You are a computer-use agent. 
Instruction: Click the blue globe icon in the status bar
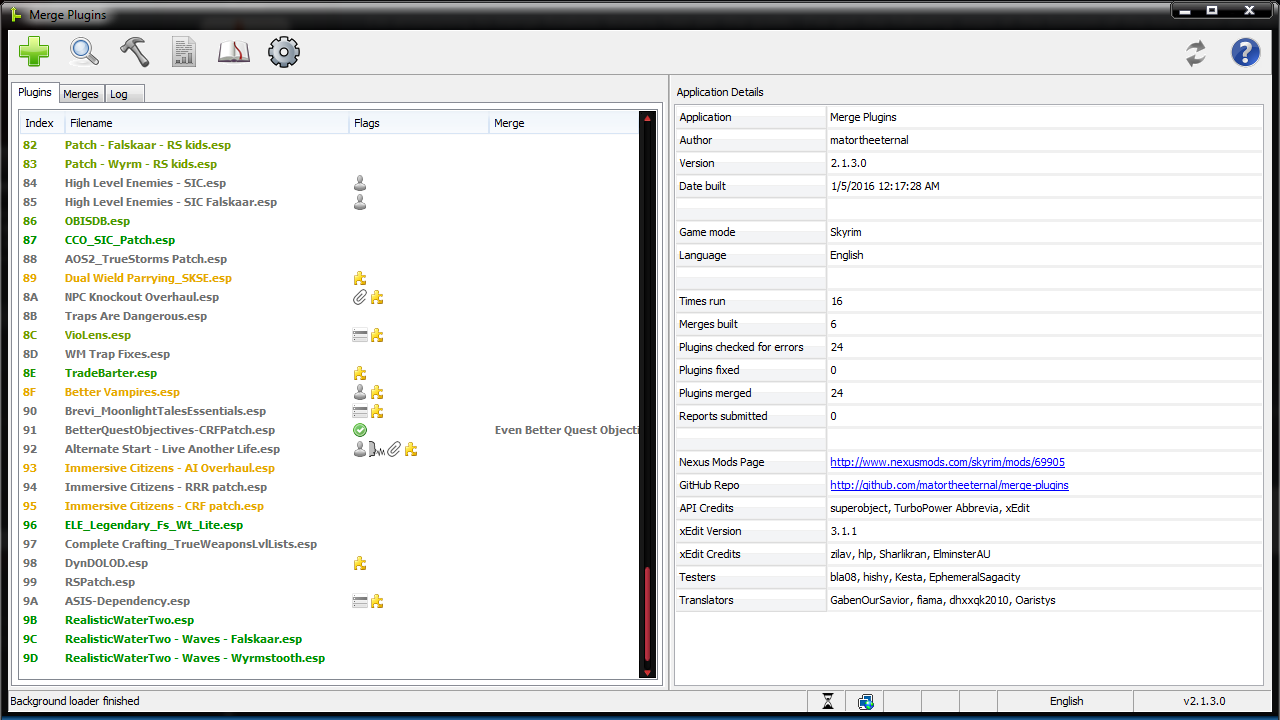(x=866, y=701)
